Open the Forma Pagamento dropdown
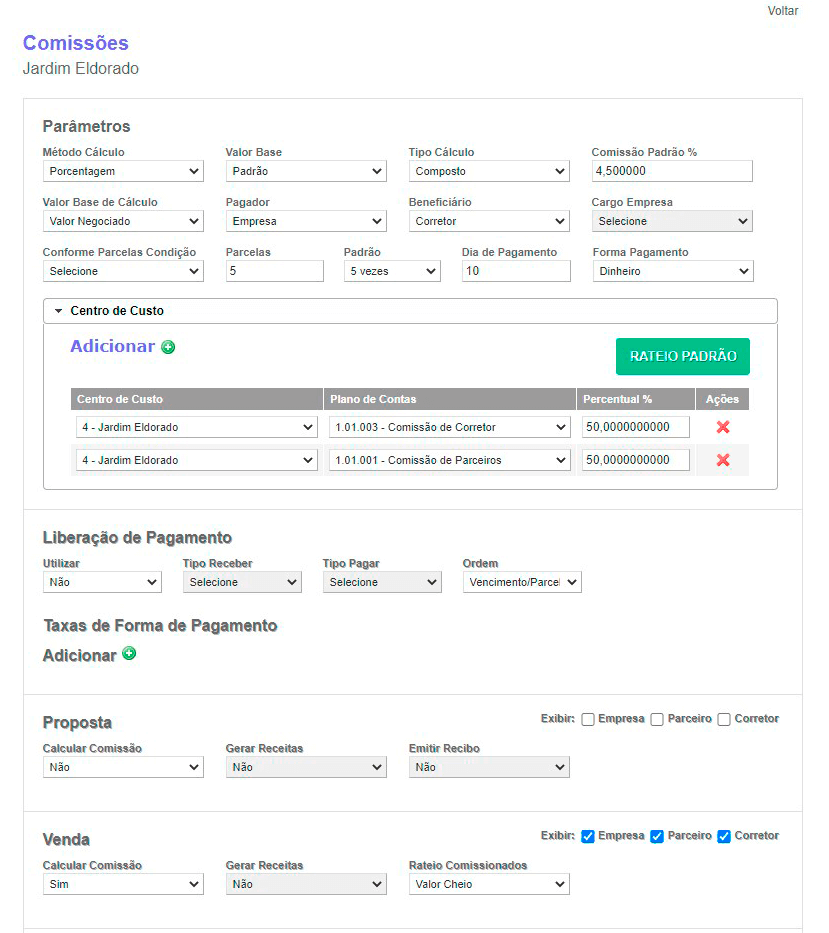 pos(672,271)
